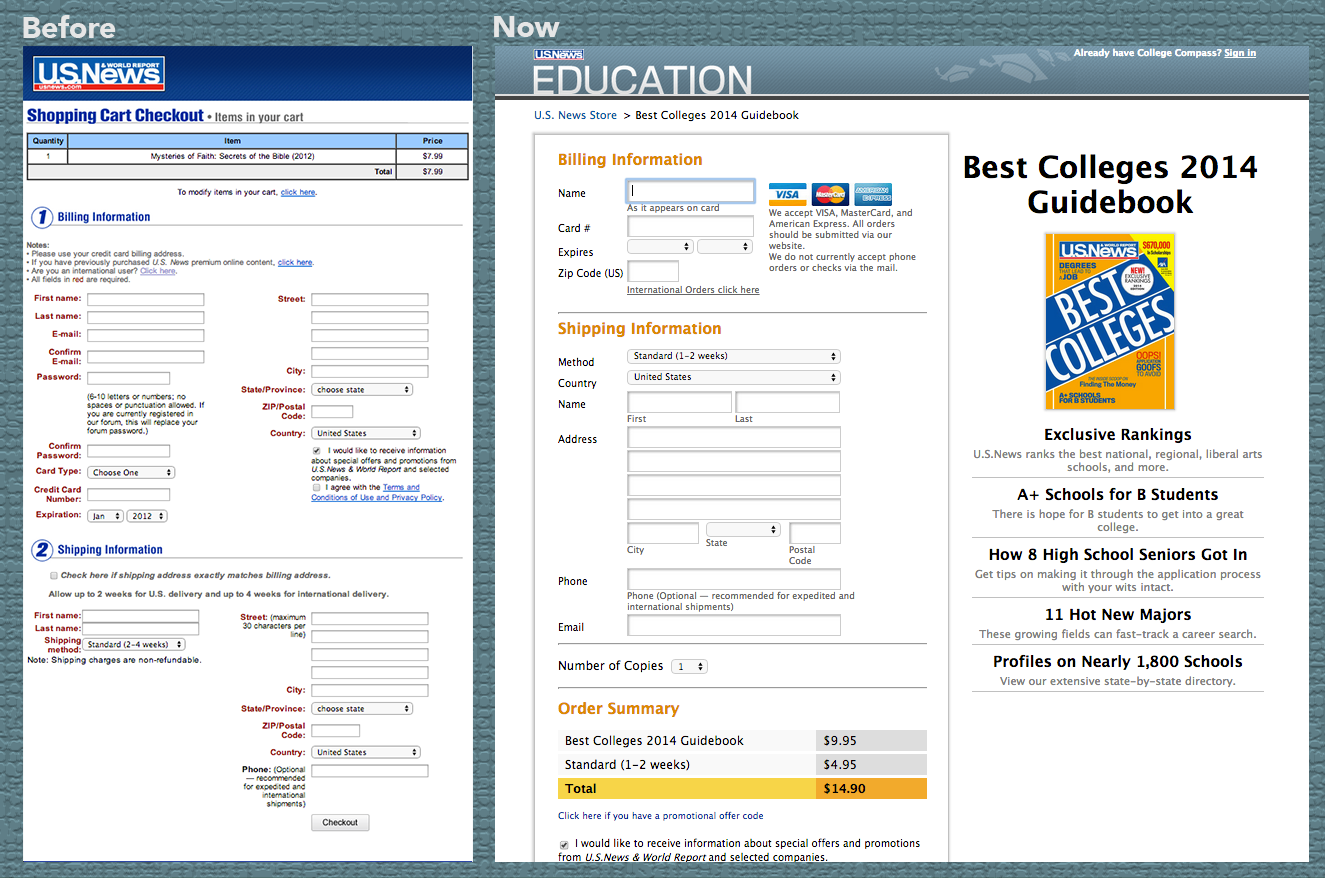Screen dimensions: 1325x878
Task: Click International Orders click here link
Action: [x=693, y=290]
